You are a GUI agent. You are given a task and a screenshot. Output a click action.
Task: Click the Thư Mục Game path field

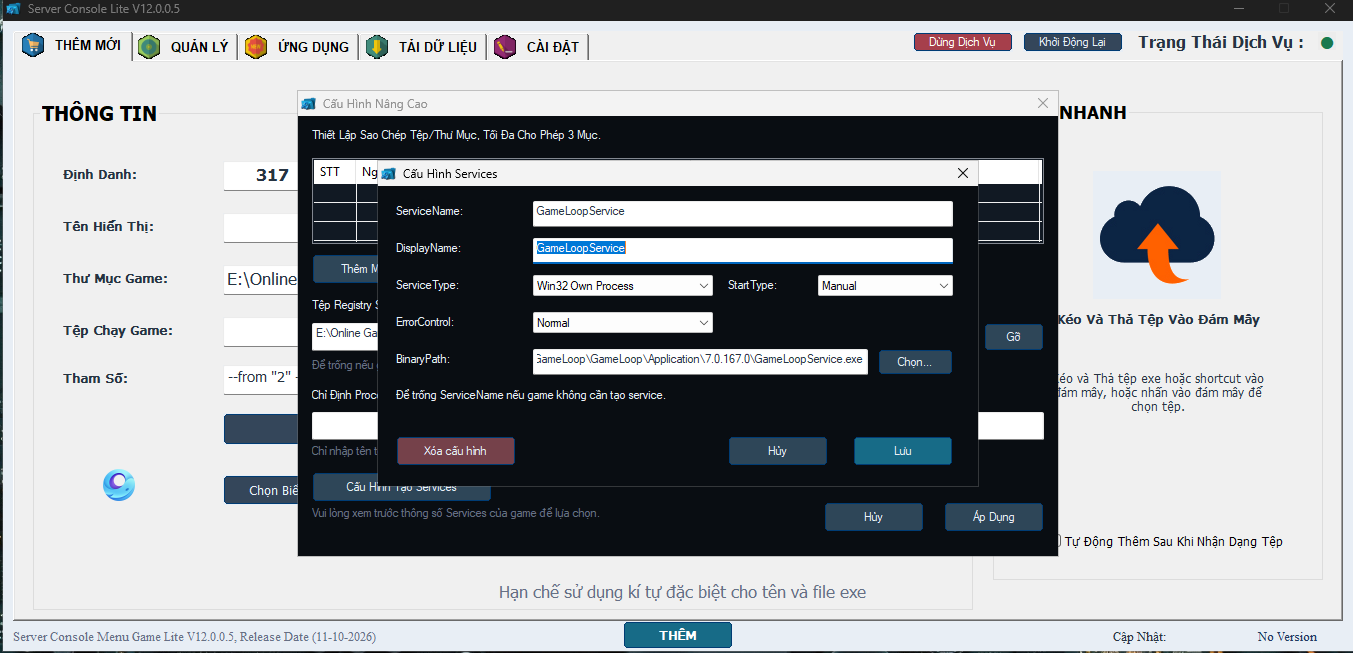[x=263, y=280]
